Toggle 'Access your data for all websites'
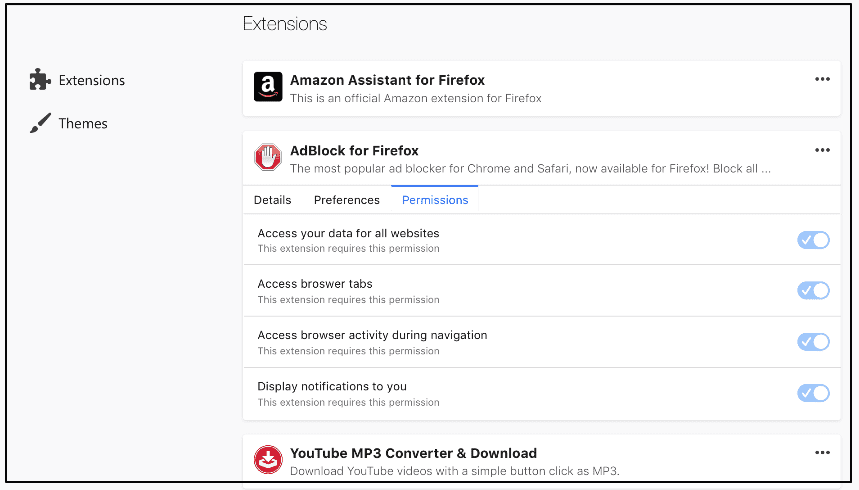The width and height of the screenshot is (859, 490). coord(813,240)
